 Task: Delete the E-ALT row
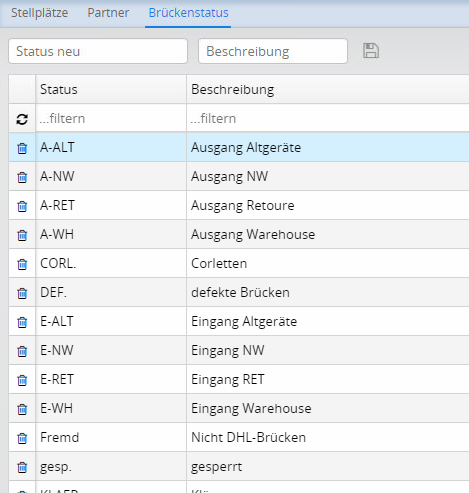coord(22,322)
